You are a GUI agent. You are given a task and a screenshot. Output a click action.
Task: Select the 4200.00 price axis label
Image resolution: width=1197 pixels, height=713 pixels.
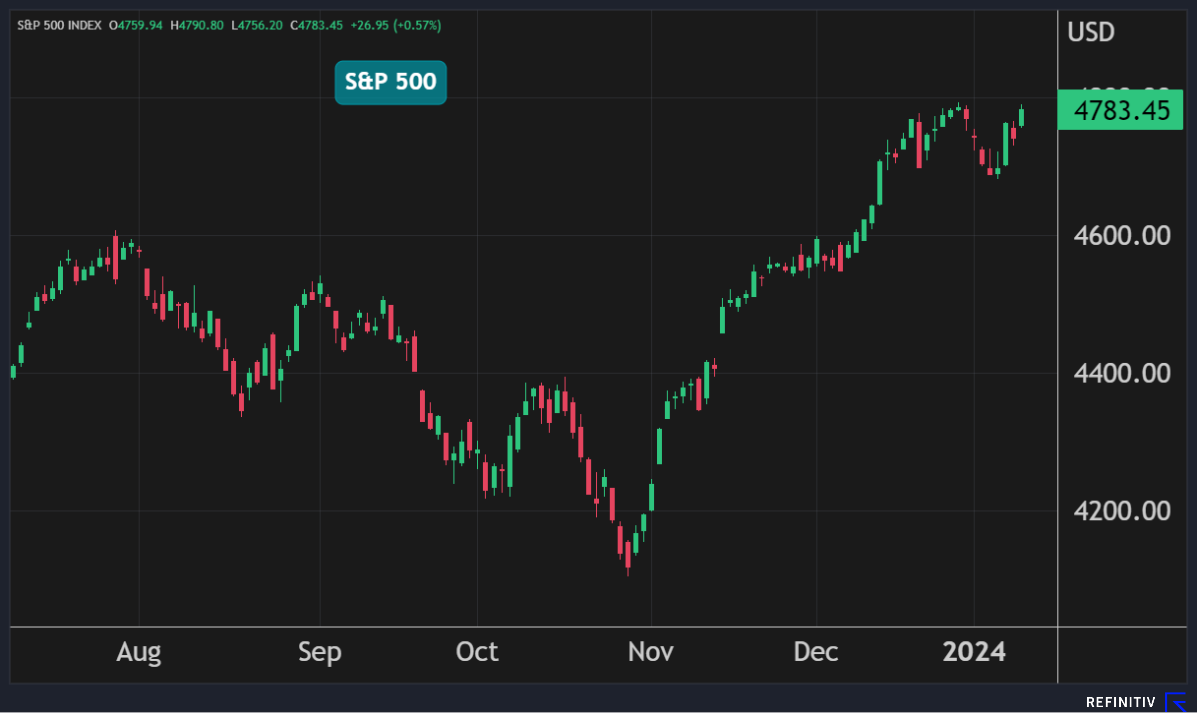coord(1120,511)
